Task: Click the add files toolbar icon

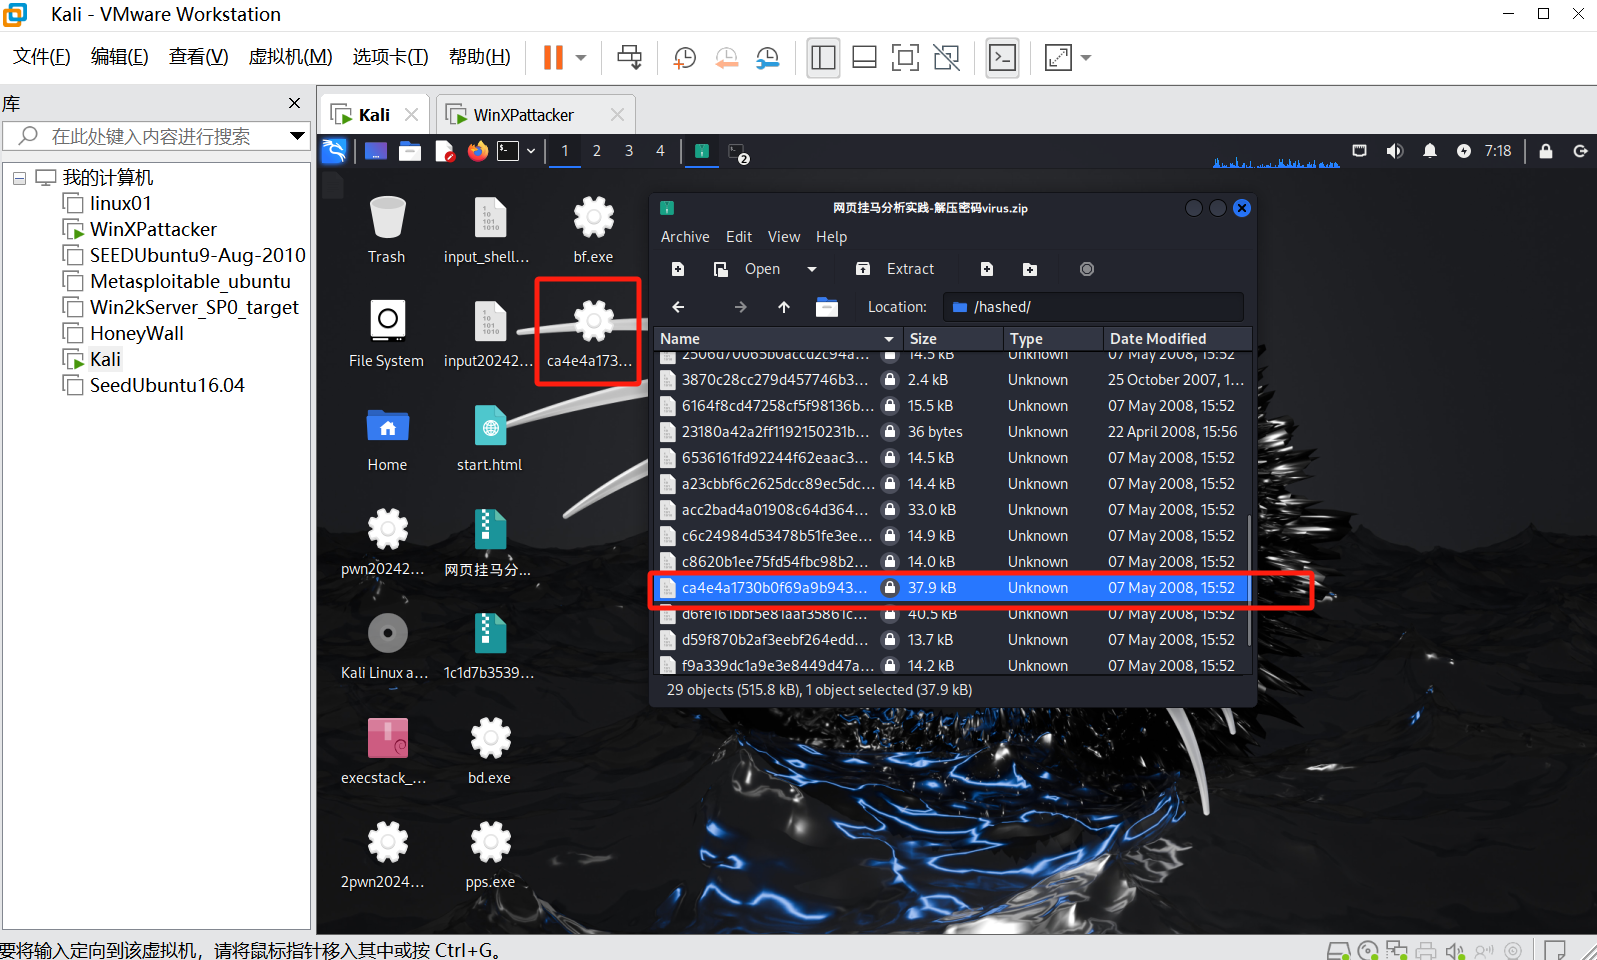Action: (x=987, y=269)
